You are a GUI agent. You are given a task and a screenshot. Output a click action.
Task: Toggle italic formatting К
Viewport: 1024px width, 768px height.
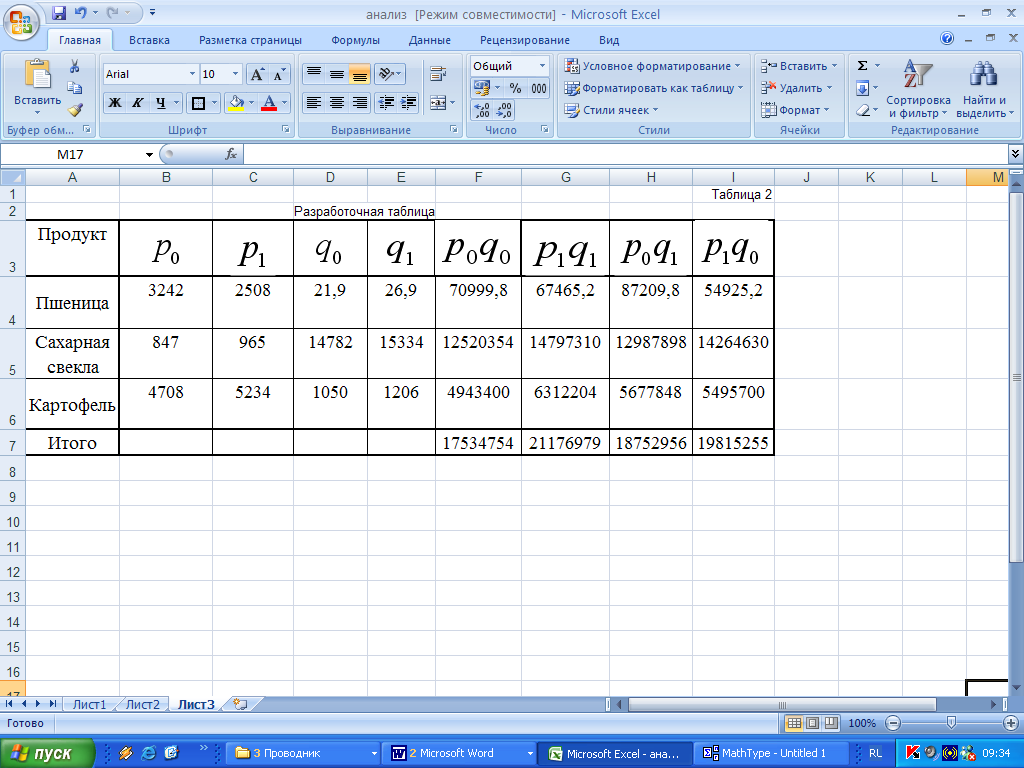coord(137,103)
